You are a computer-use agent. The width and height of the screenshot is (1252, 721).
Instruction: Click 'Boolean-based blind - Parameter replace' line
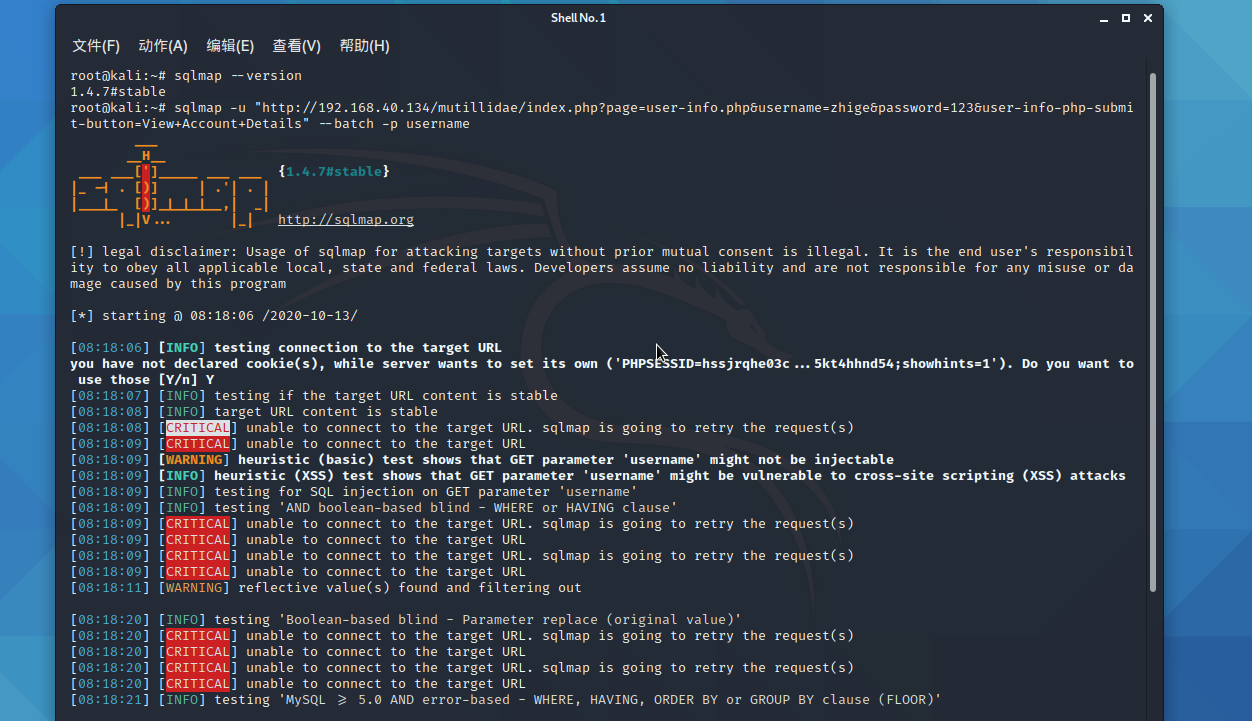406,620
